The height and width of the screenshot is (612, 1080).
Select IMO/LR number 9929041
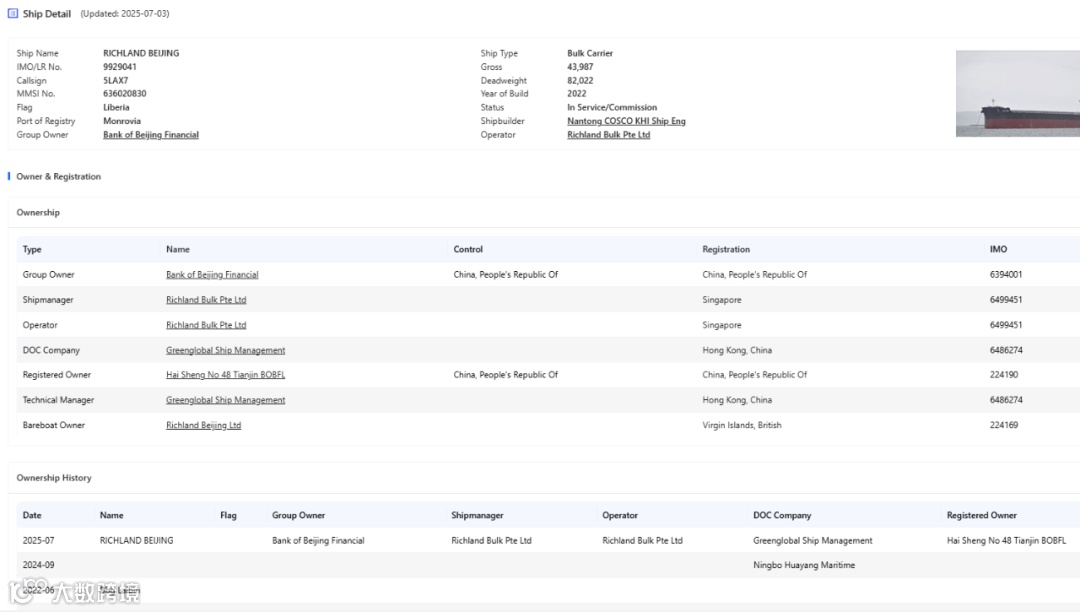pyautogui.click(x=120, y=67)
